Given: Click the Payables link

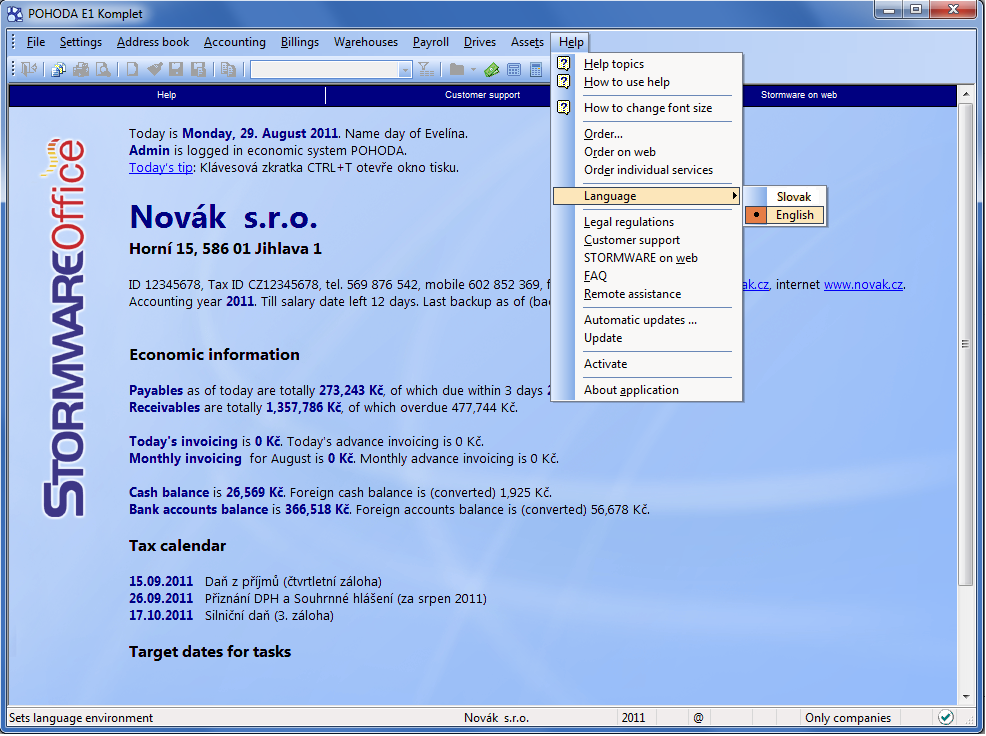Looking at the screenshot, I should click(156, 391).
